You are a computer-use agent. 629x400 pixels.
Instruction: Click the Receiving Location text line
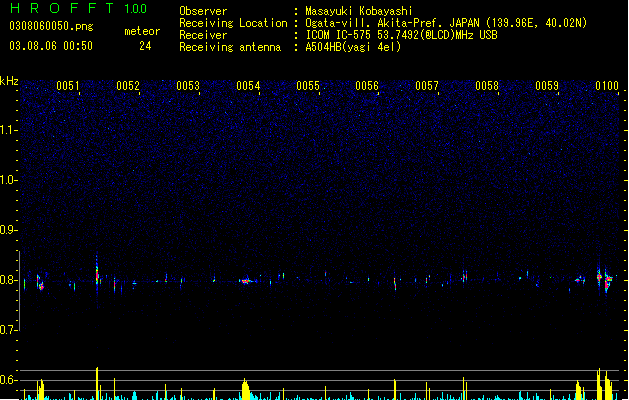click(x=383, y=23)
